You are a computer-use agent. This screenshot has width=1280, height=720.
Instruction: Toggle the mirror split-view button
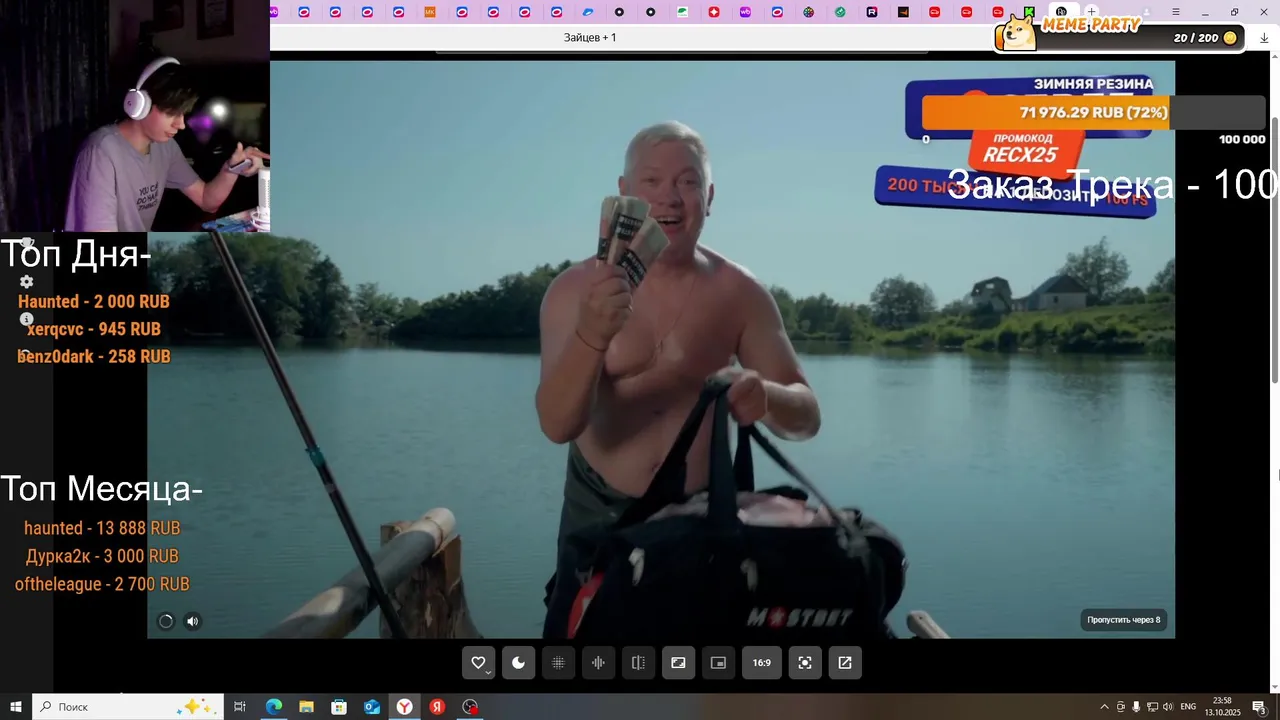point(638,662)
